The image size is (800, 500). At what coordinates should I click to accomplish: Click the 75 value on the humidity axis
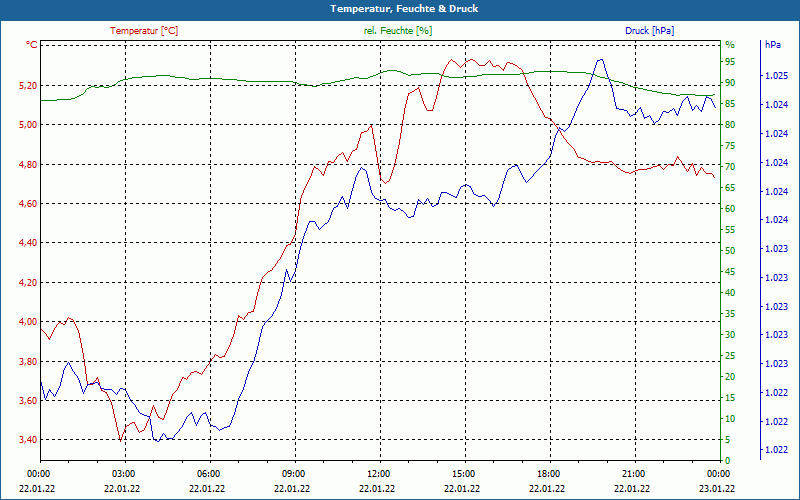[730, 146]
